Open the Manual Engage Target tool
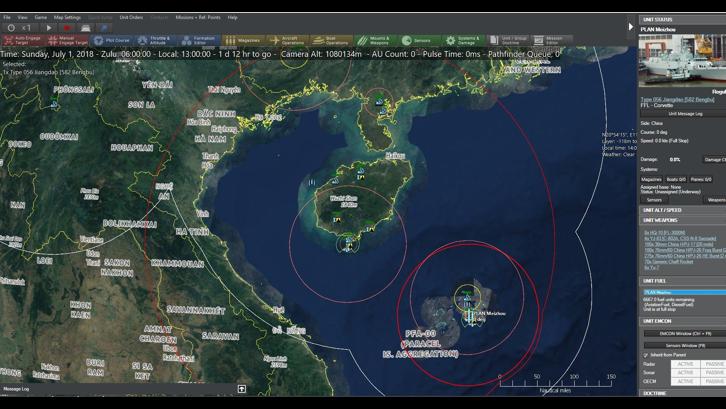Image resolution: width=726 pixels, height=409 pixels. click(68, 40)
